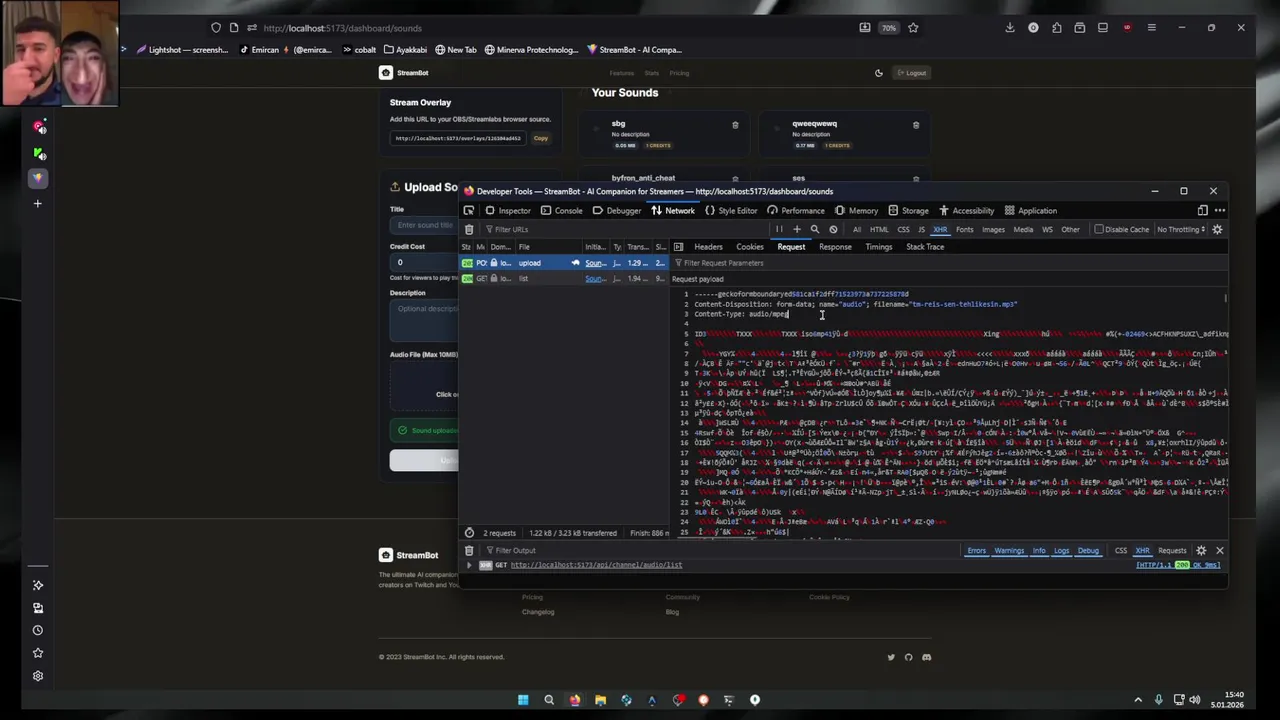Clear console output trash icon
This screenshot has height=720, width=1280.
click(469, 551)
